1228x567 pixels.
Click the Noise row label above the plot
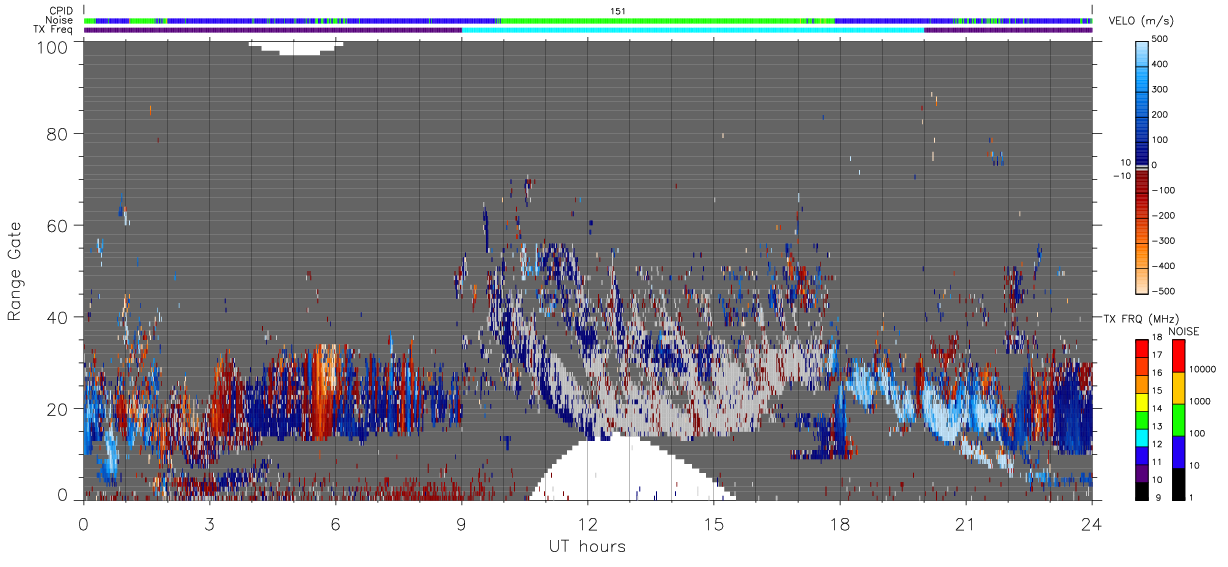click(60, 20)
